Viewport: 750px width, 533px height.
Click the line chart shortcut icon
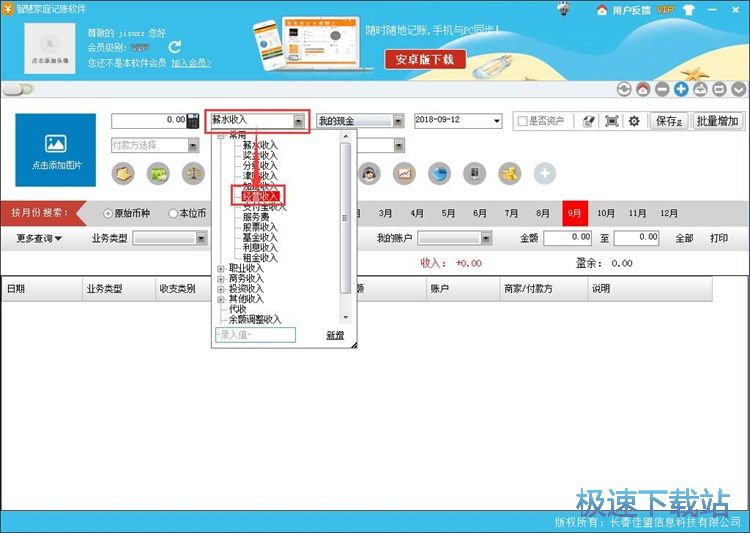[x=404, y=174]
